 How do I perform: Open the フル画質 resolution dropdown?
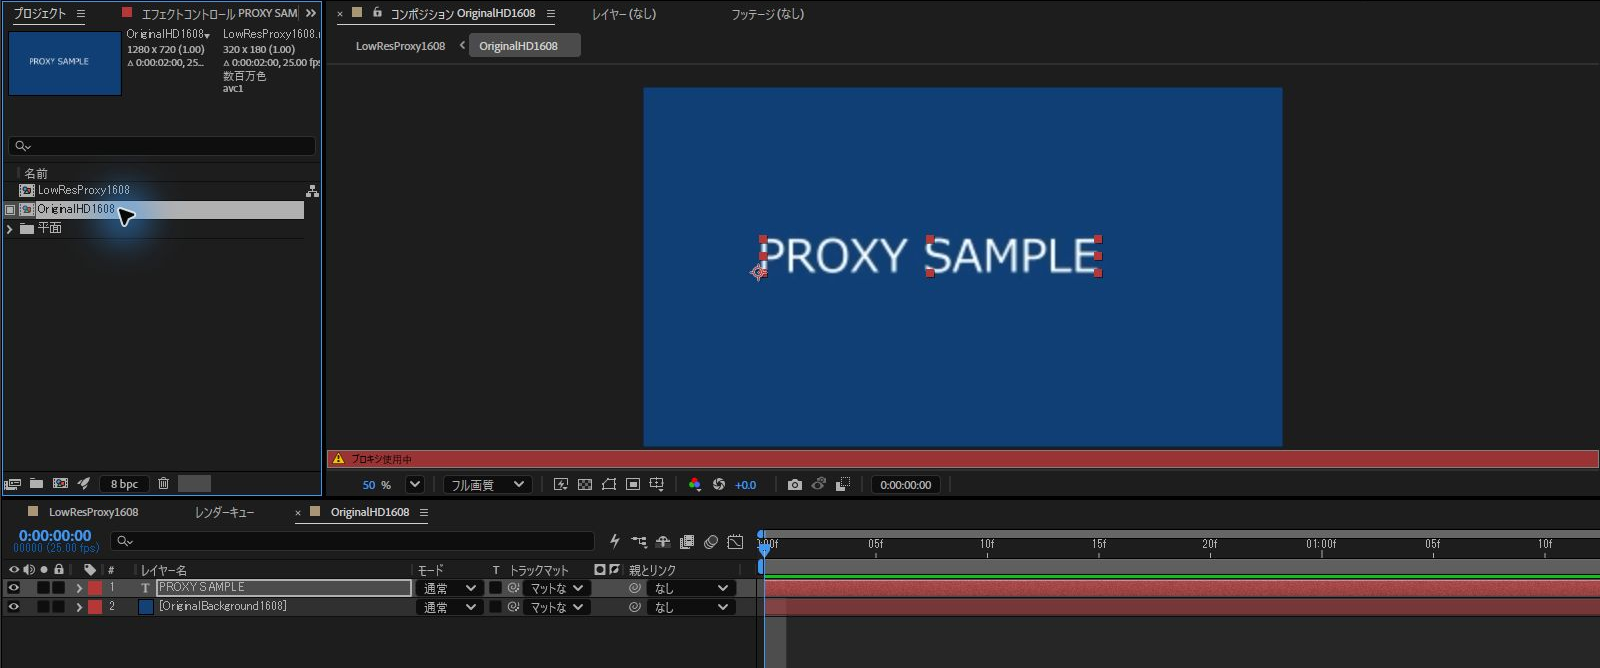click(486, 485)
